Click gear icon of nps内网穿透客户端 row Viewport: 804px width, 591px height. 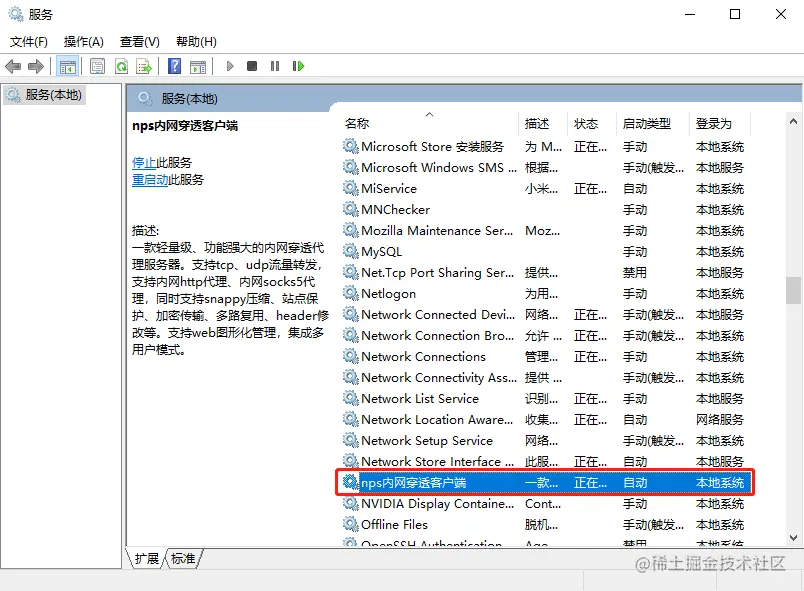point(351,482)
